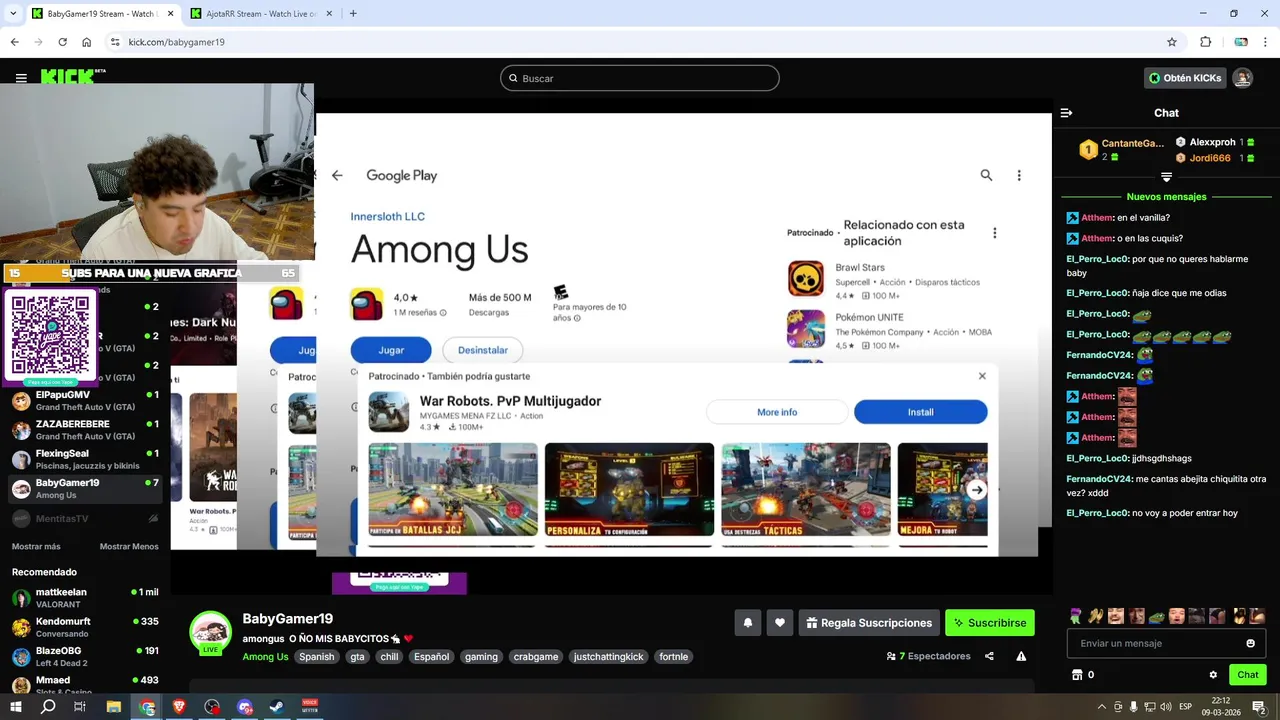The image size is (1280, 720).
Task: Open BabyGamer19 channel avatar with LIVE badge
Action: point(210,632)
